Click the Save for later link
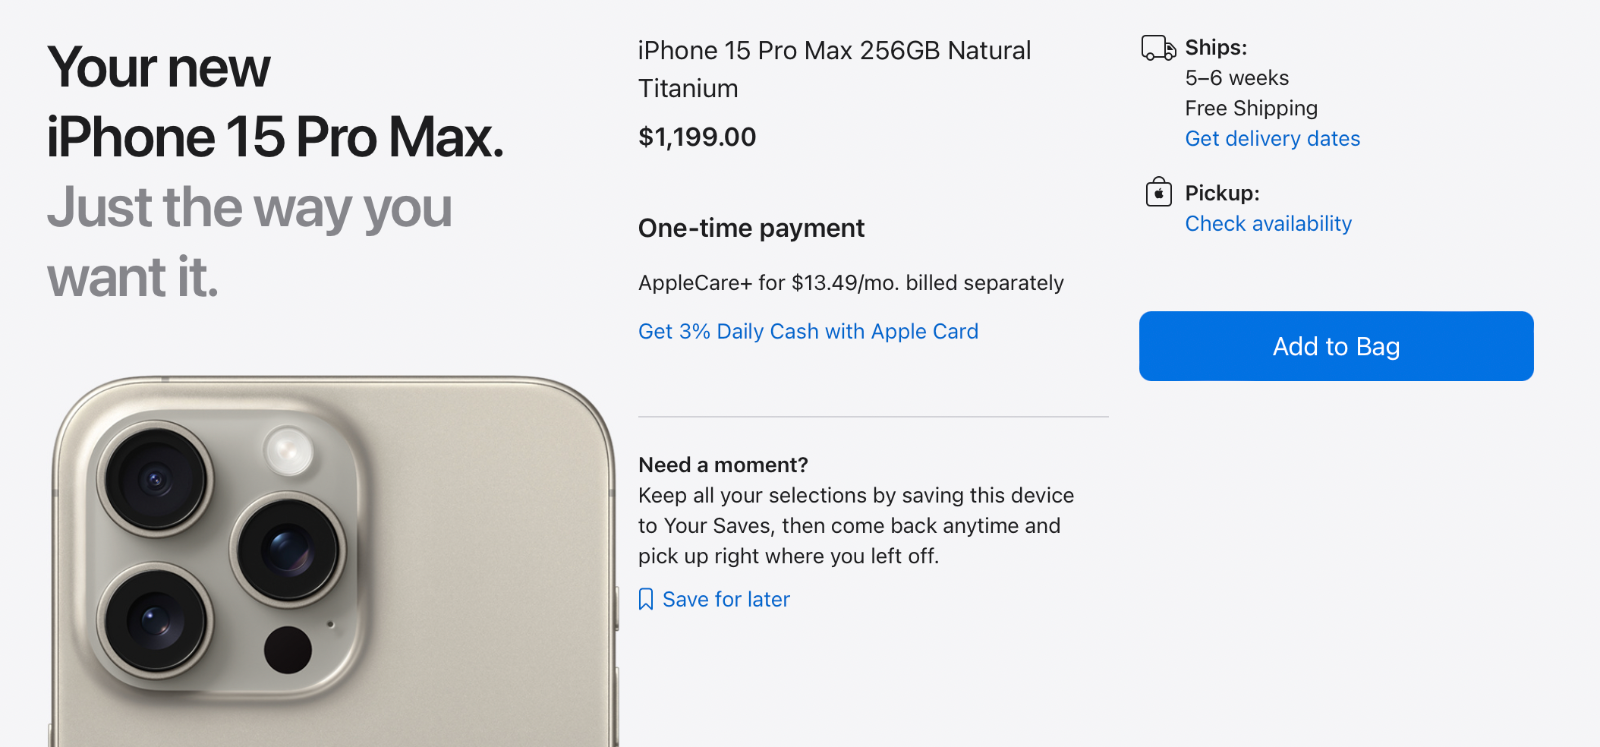Screen dimensions: 1600x747 pyautogui.click(x=726, y=599)
